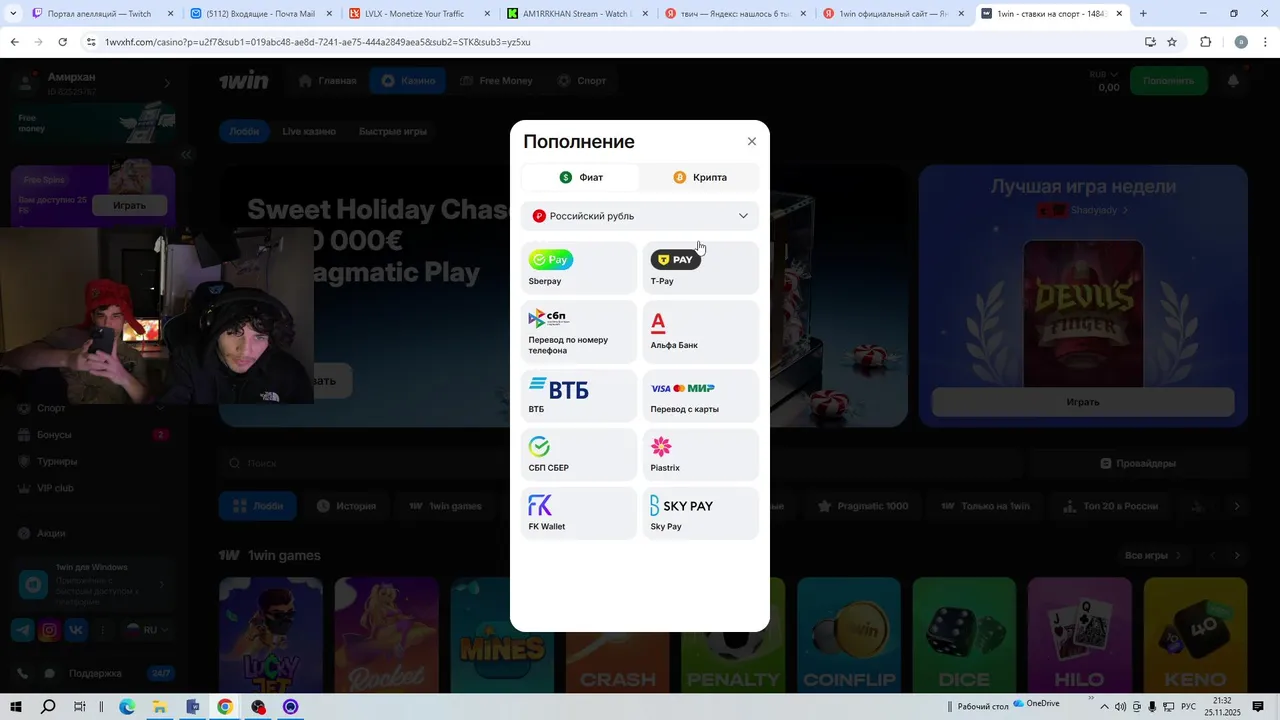Launch Microsoft Edge from taskbar
The height and width of the screenshot is (720, 1280).
127,707
